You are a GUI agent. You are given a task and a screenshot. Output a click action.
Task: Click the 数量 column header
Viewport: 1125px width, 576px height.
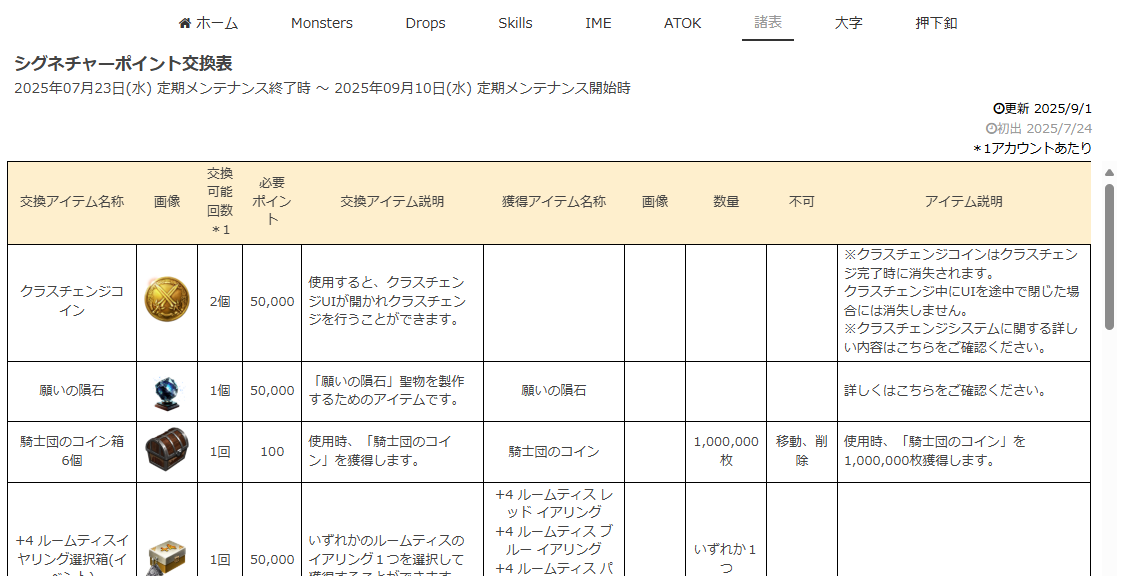pyautogui.click(x=726, y=202)
